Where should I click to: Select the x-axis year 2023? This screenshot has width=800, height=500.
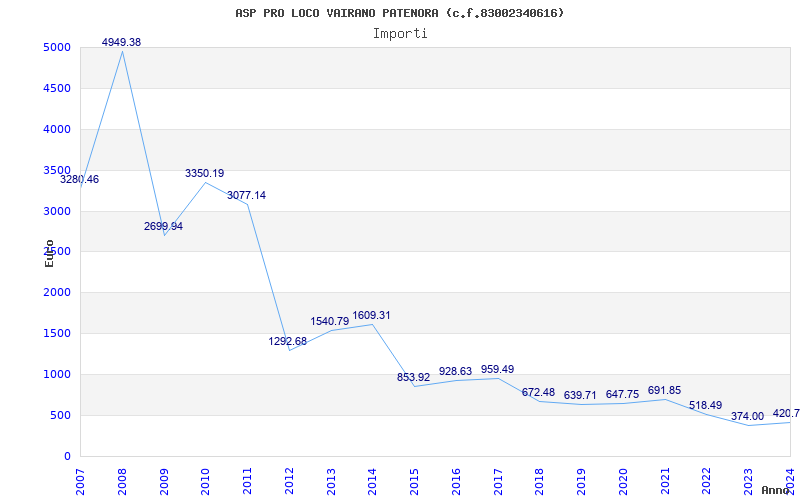tap(748, 482)
